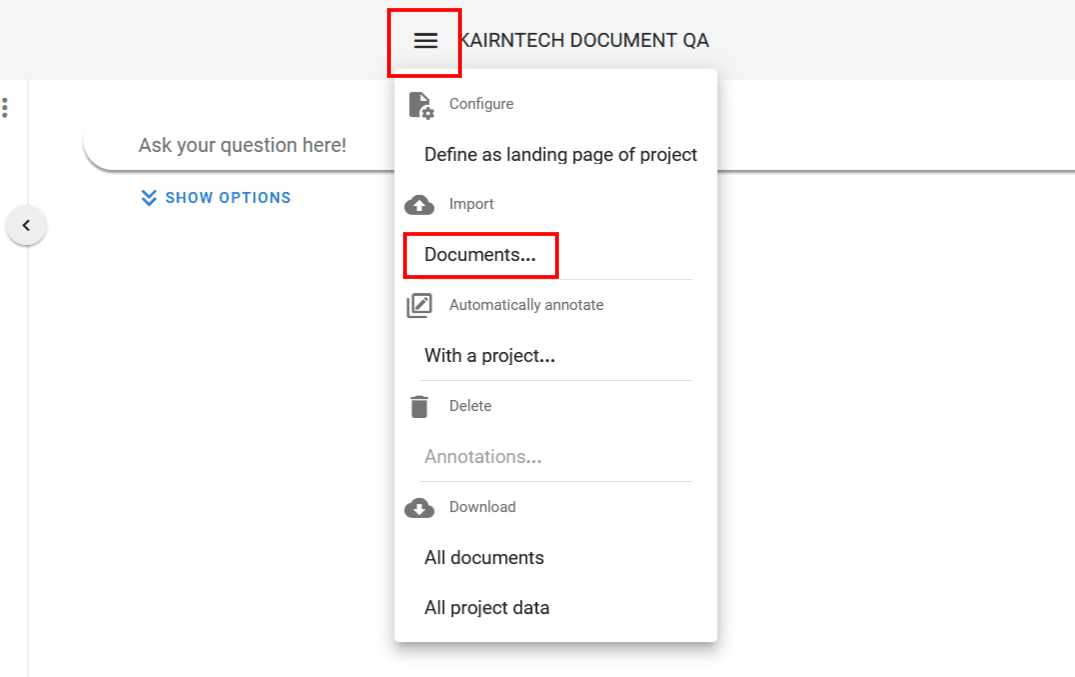Click the Import cloud upload icon
The image size is (1075, 677).
click(x=419, y=204)
